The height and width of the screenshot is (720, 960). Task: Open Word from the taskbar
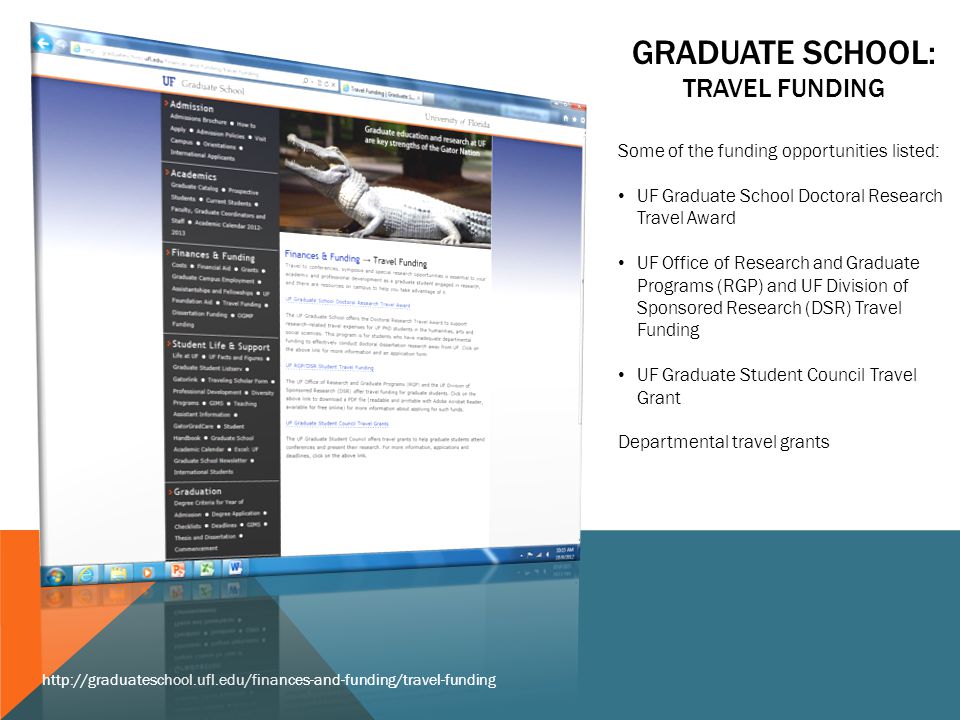[234, 568]
